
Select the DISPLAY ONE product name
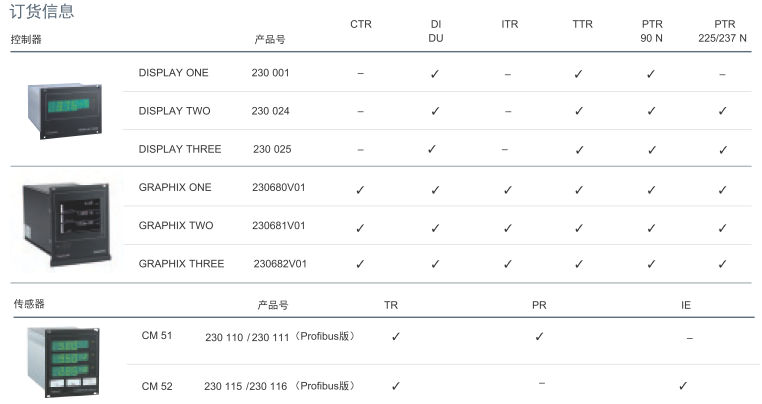[x=173, y=73]
